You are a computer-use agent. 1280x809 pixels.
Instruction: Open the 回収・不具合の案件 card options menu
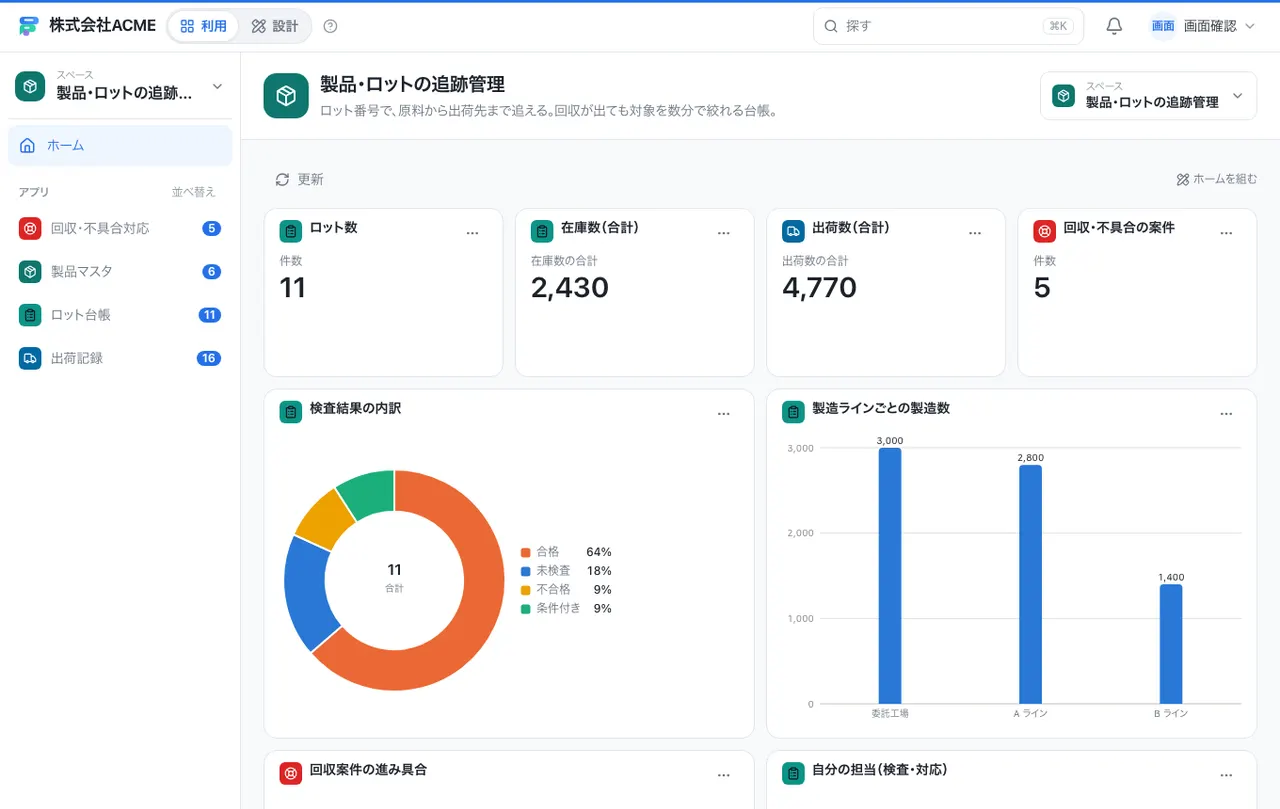click(x=1226, y=233)
